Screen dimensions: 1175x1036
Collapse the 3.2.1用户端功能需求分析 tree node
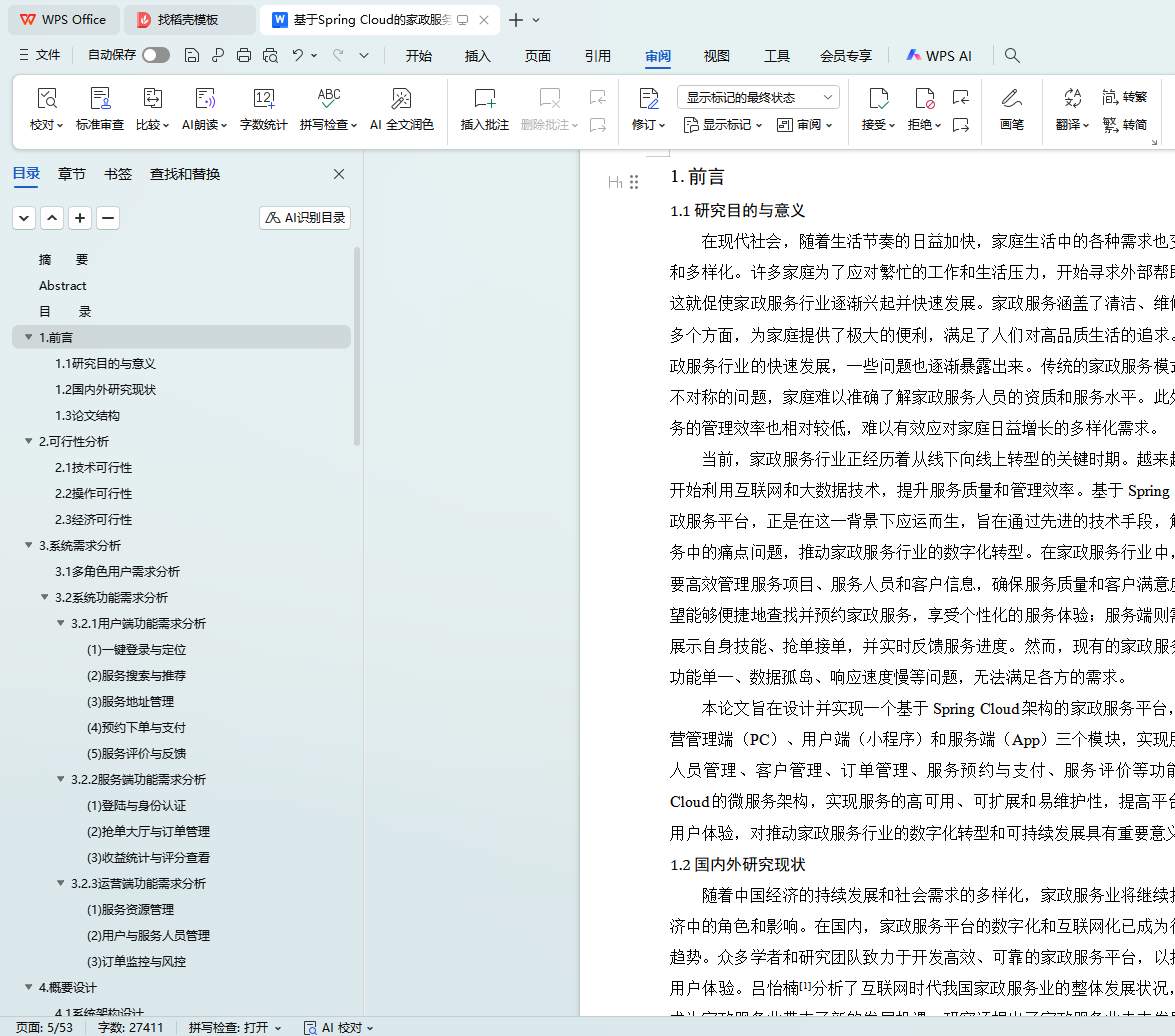pos(61,624)
